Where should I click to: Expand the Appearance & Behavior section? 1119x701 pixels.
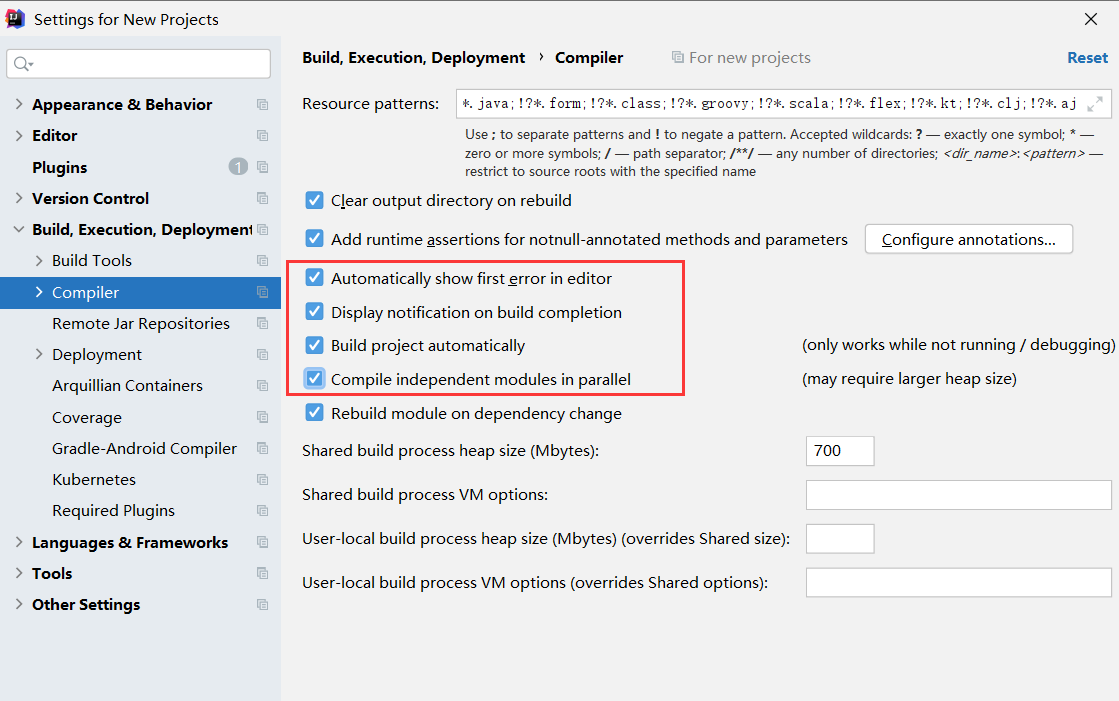19,104
